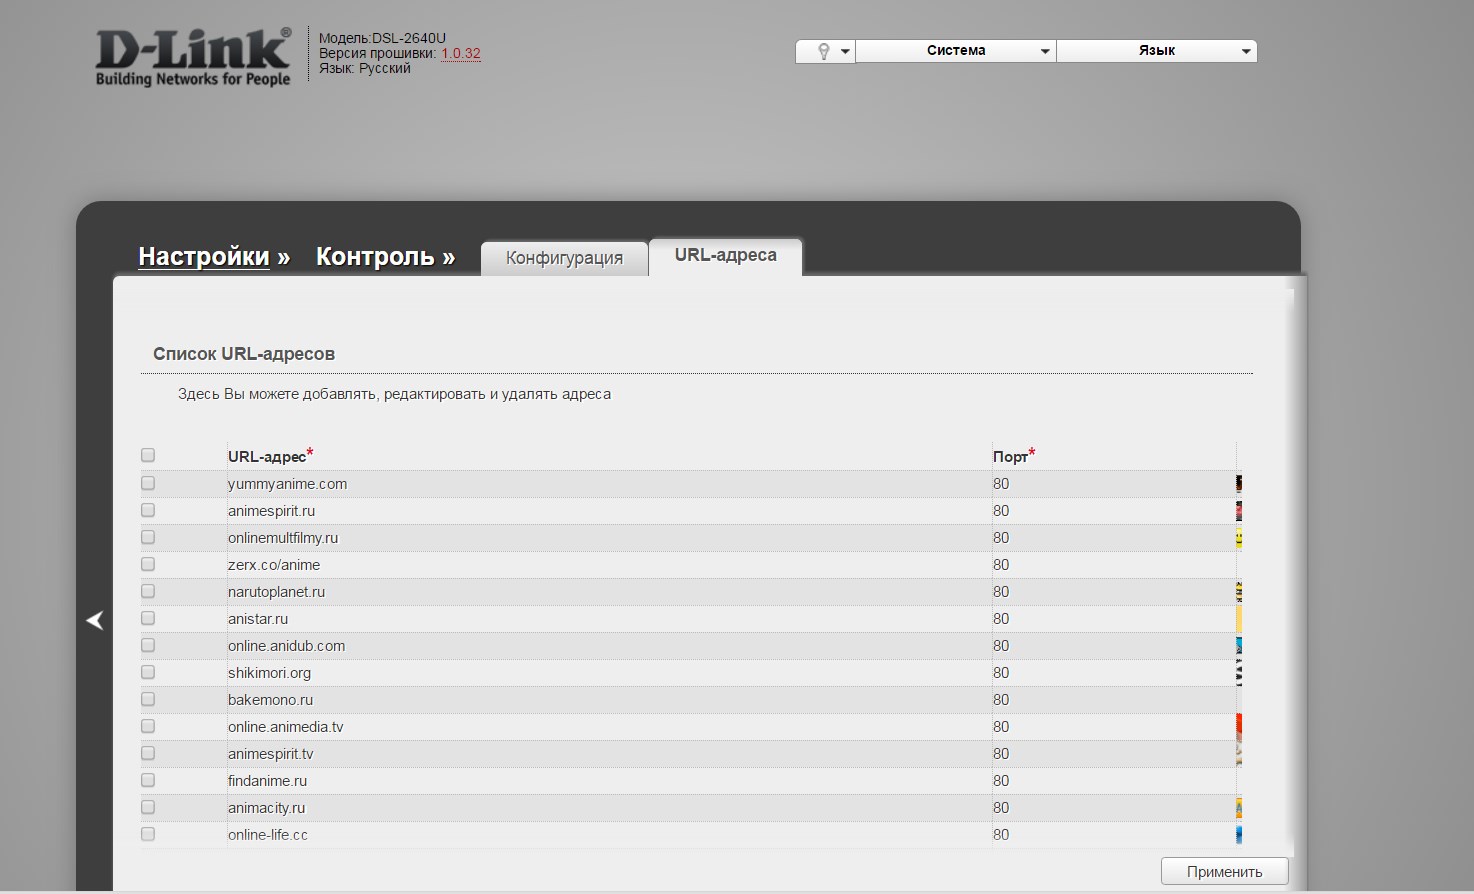
Task: Click the anistar.ru URL cell
Action: [x=609, y=619]
